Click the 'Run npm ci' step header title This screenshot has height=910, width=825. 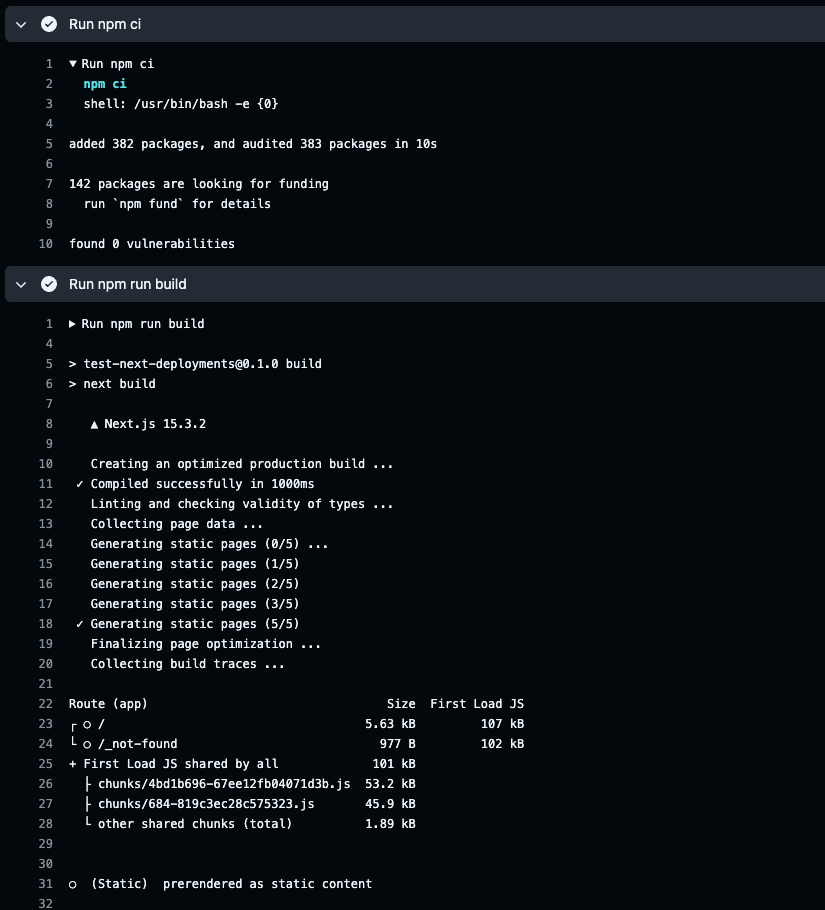(105, 24)
